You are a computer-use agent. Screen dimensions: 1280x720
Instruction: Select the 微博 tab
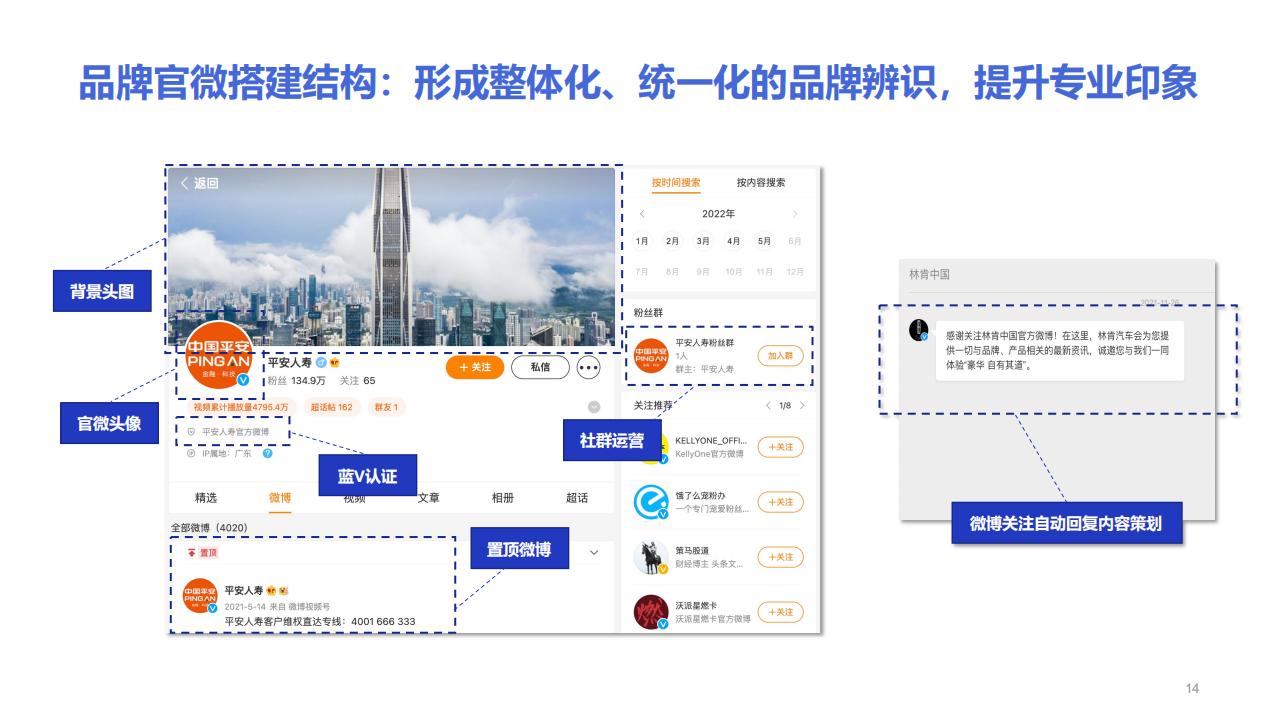(280, 497)
